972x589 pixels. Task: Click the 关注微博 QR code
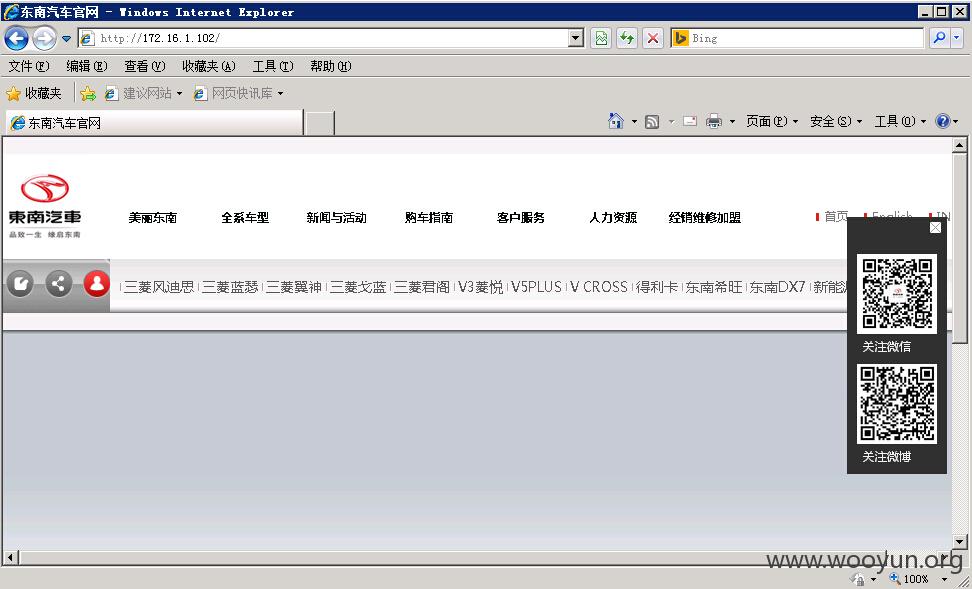coord(897,404)
